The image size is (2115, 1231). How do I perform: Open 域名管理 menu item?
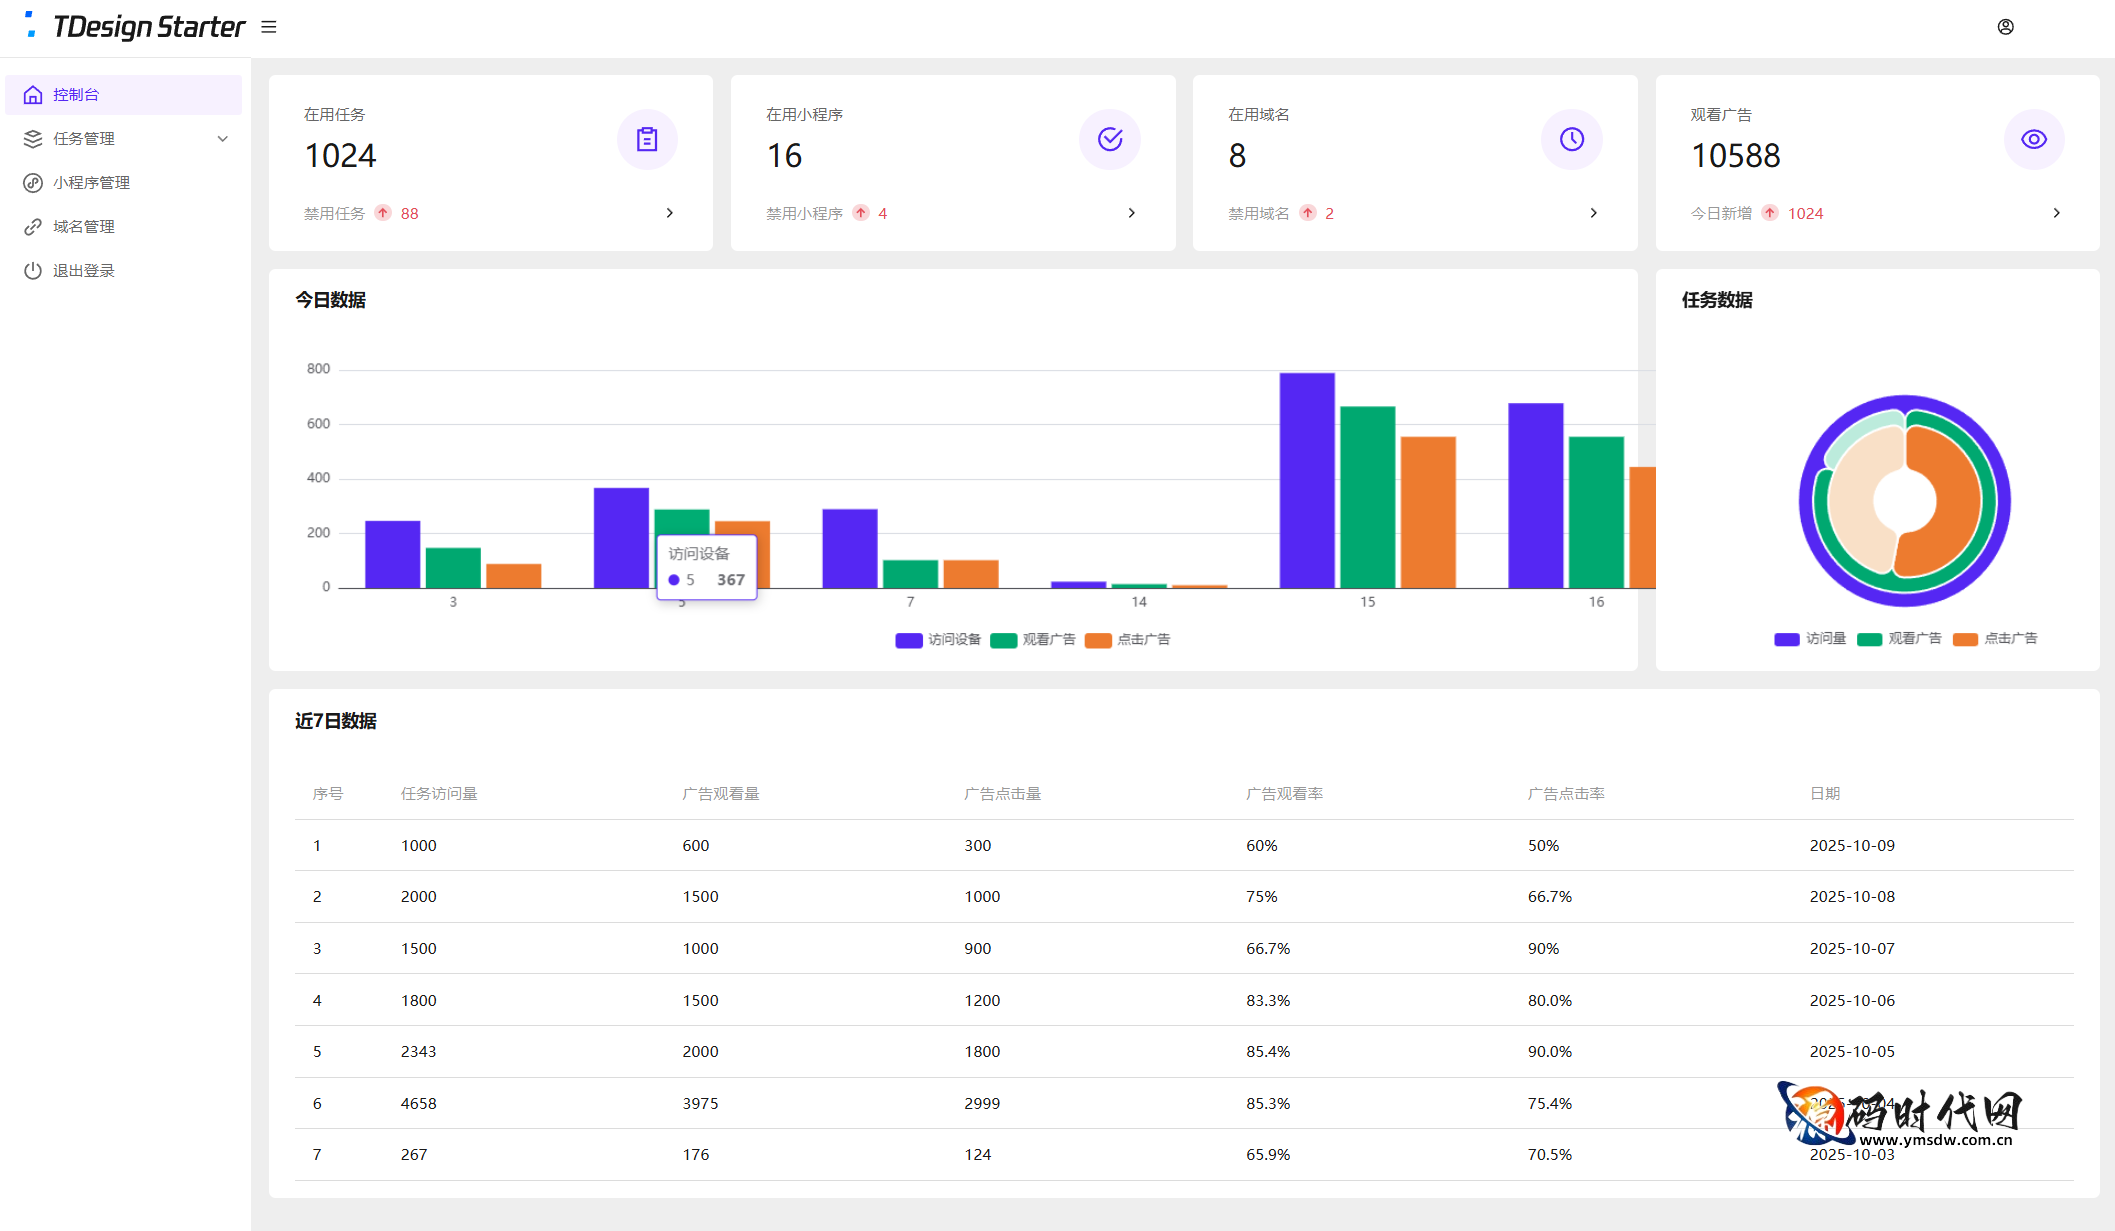click(84, 226)
